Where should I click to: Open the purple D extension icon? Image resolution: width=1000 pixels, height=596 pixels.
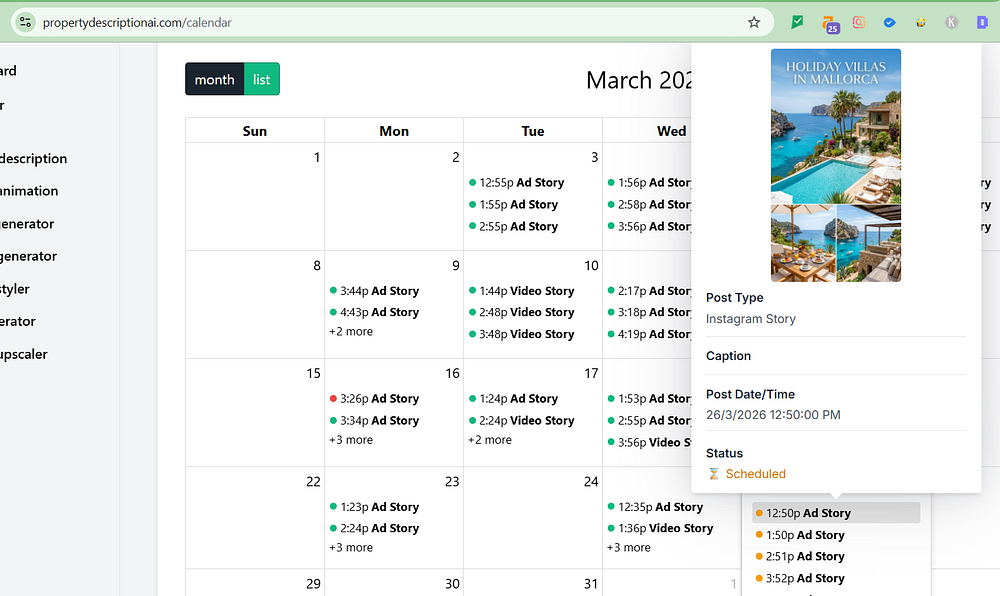coord(982,22)
